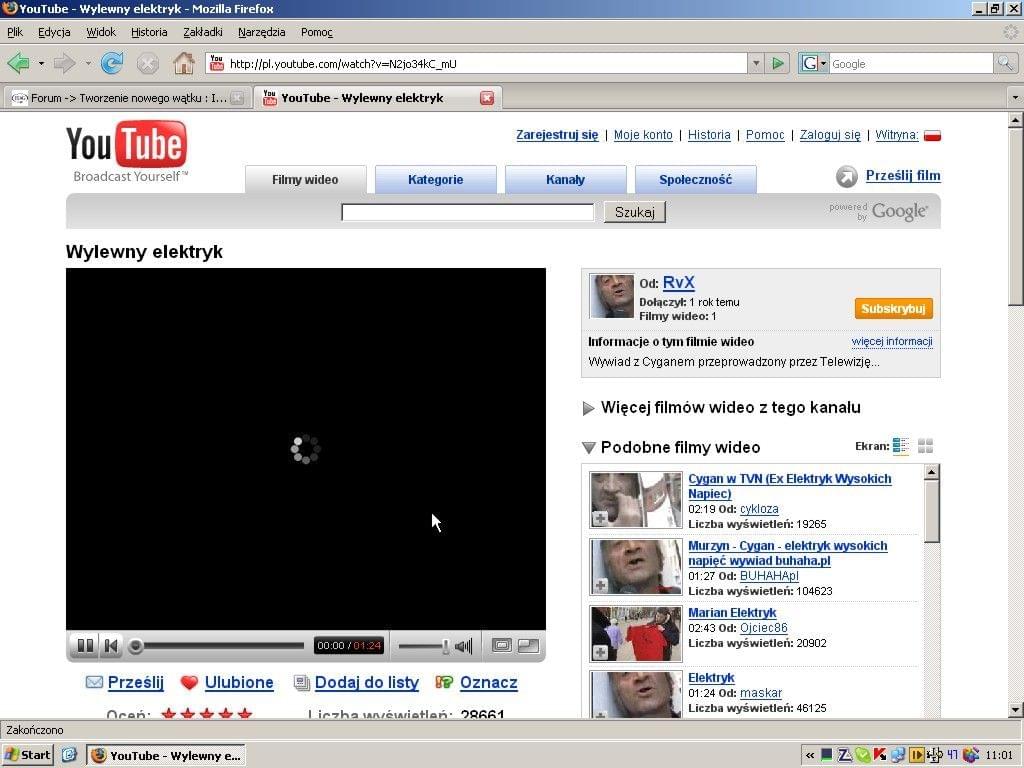The width and height of the screenshot is (1024, 768).
Task: Open the Kategorie tab on YouTube
Action: point(436,180)
